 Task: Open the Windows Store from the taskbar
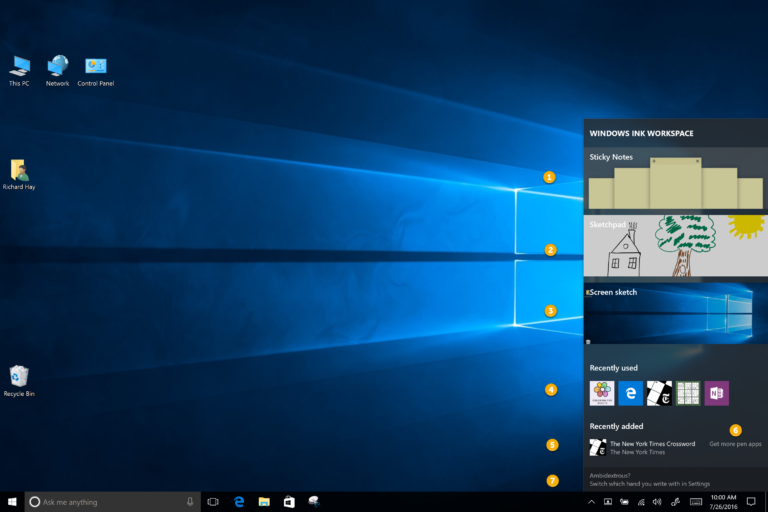click(x=289, y=501)
